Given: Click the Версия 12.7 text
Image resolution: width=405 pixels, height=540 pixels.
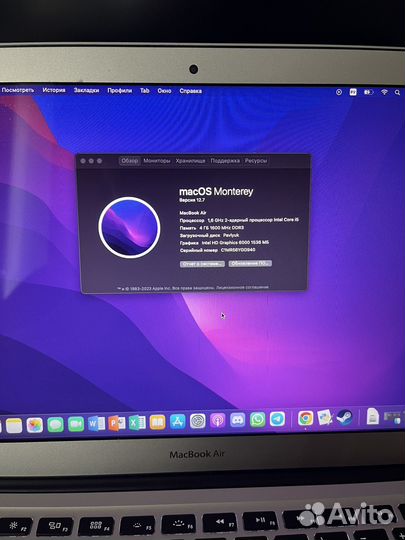Looking at the screenshot, I should (192, 200).
